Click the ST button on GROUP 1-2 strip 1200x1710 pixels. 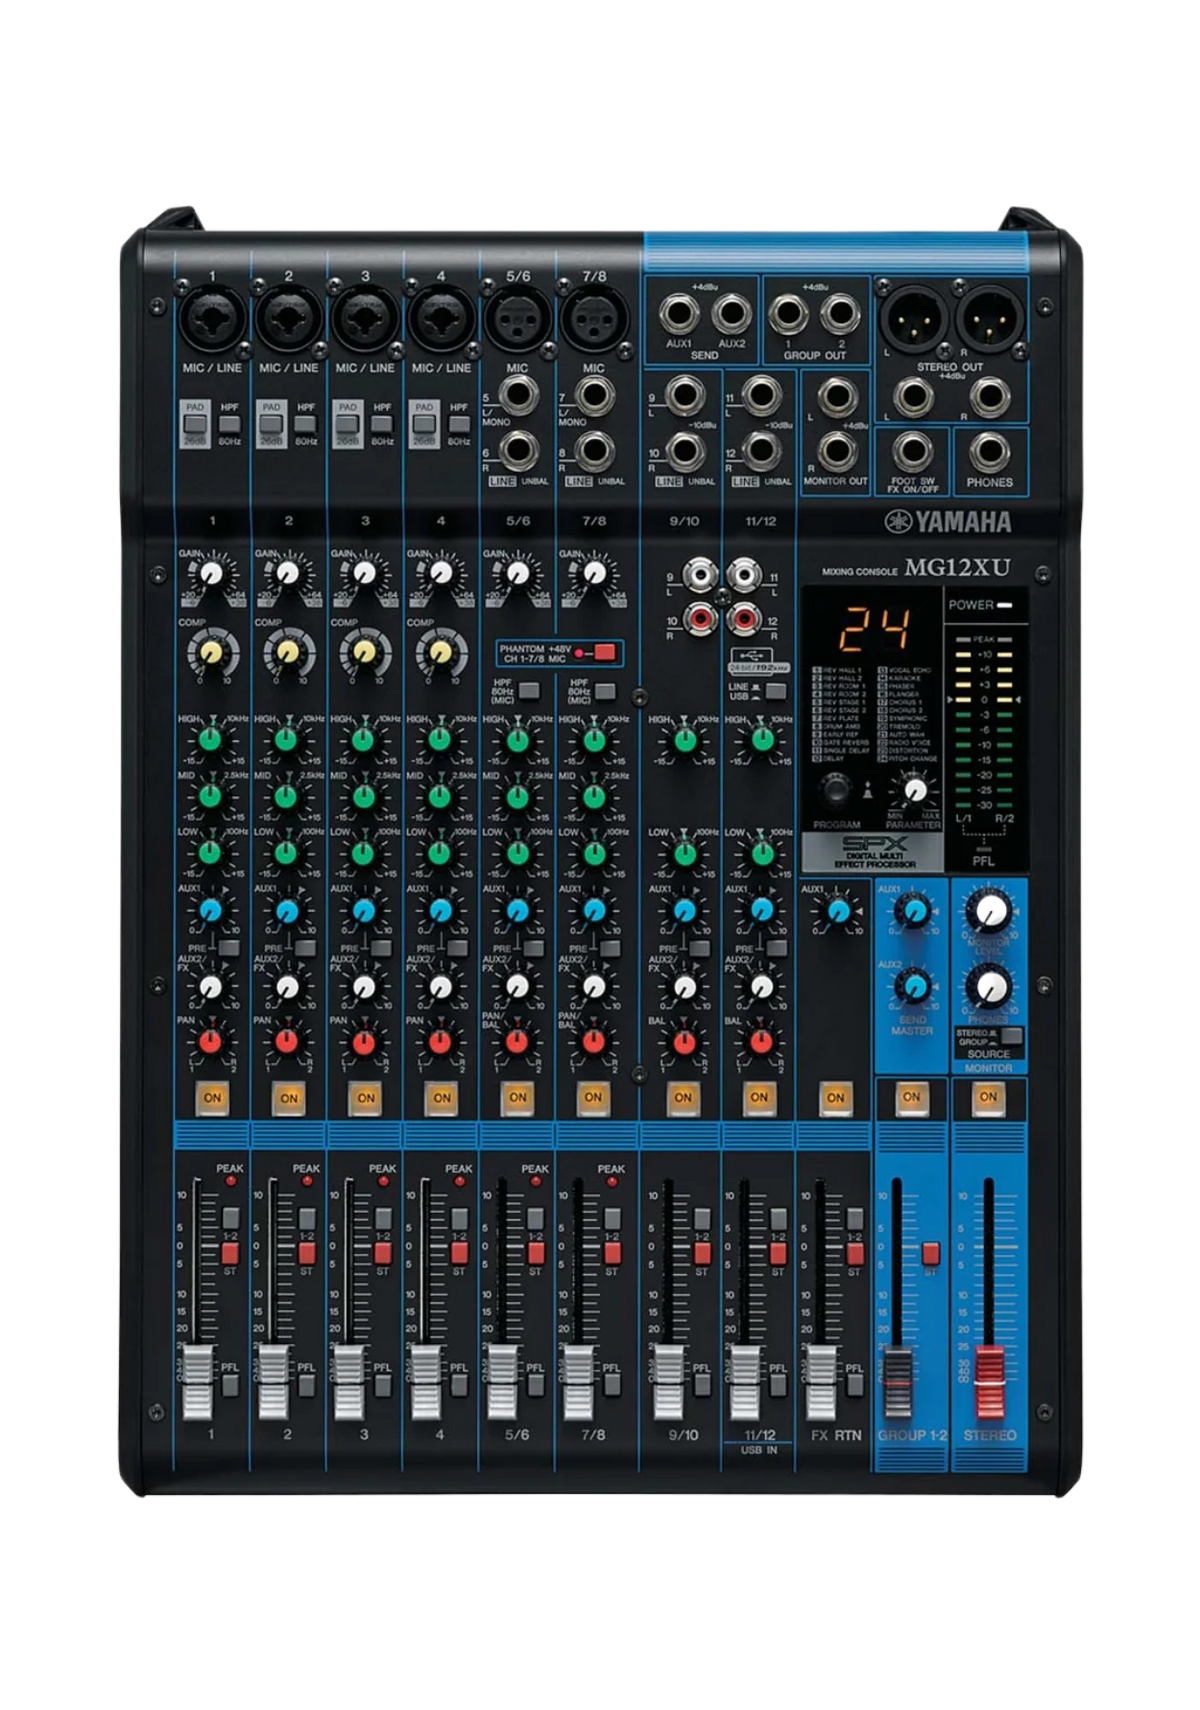(930, 1253)
